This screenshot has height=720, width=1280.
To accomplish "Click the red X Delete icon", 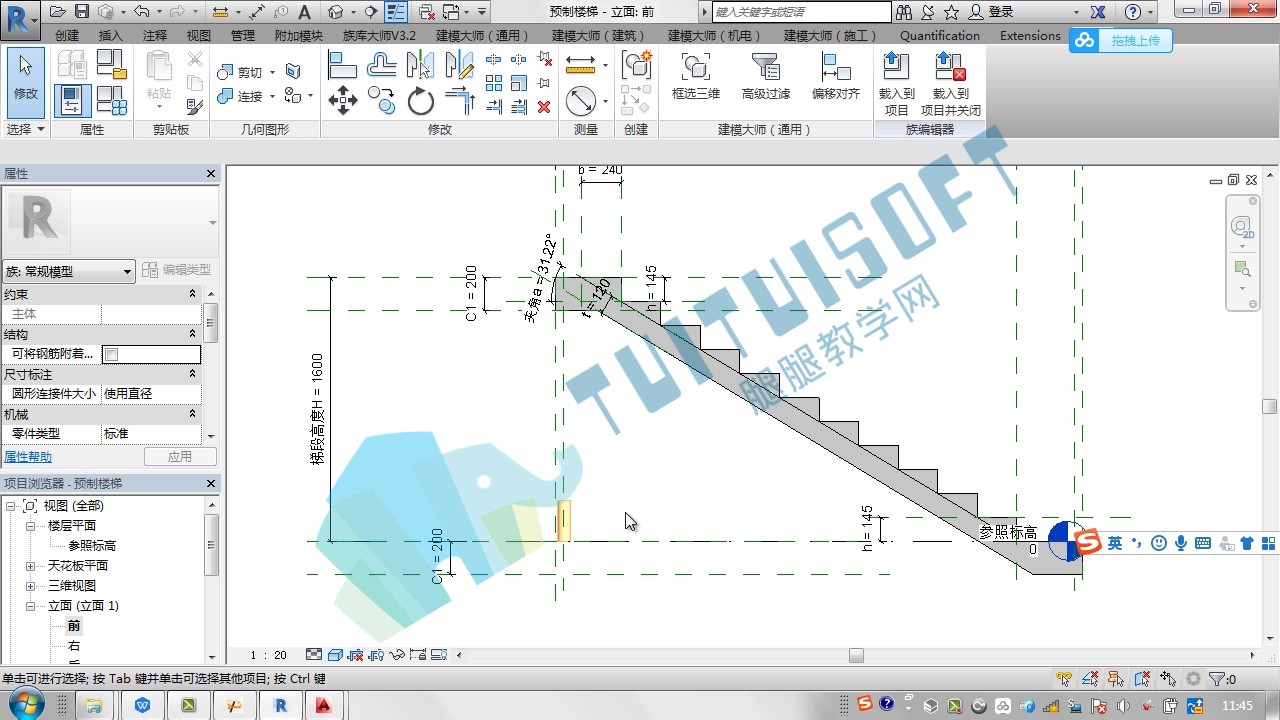I will [544, 107].
